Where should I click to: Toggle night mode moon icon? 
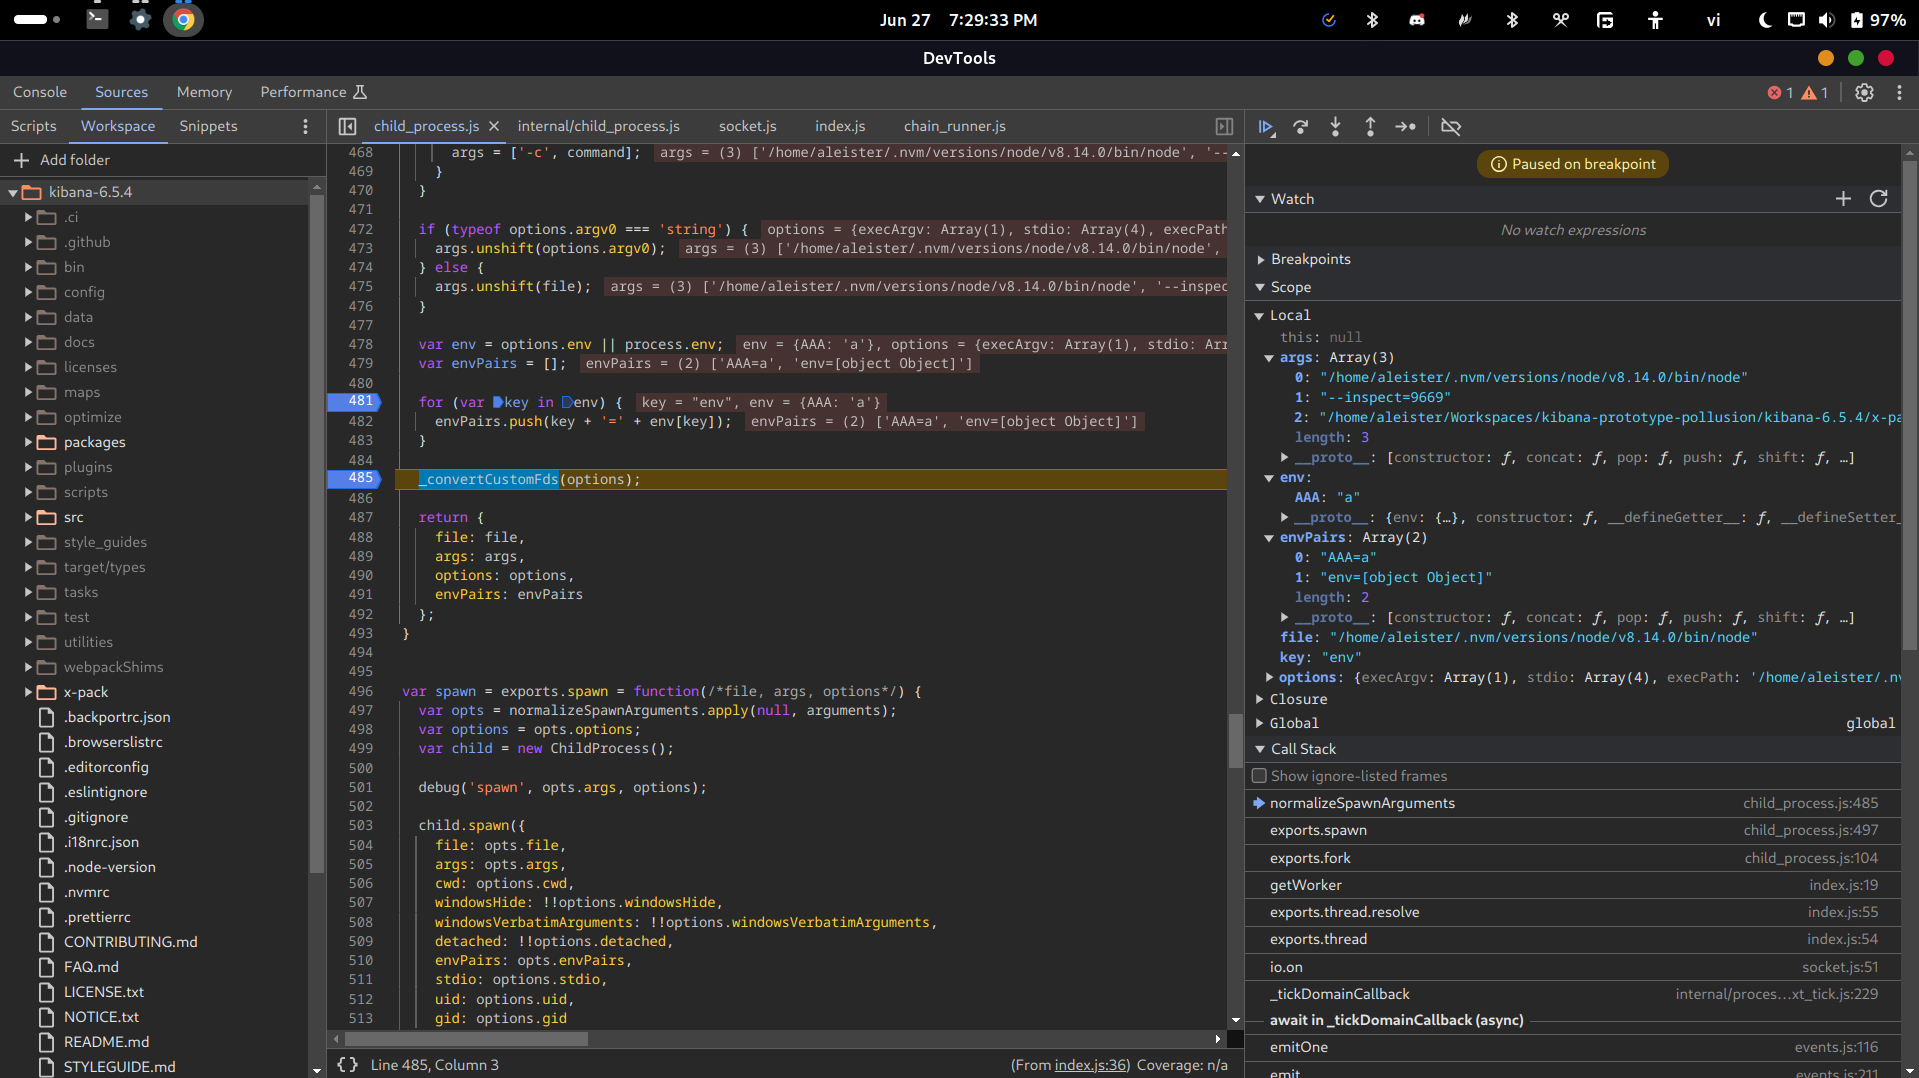(1765, 20)
